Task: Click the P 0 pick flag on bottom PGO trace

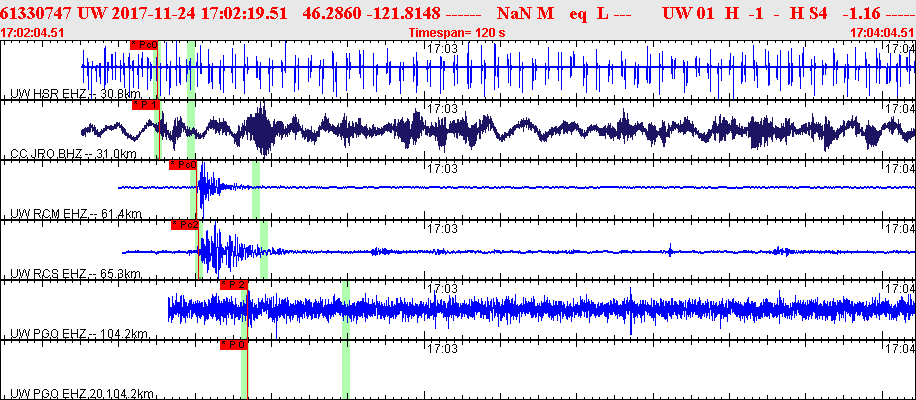Action: tap(234, 345)
